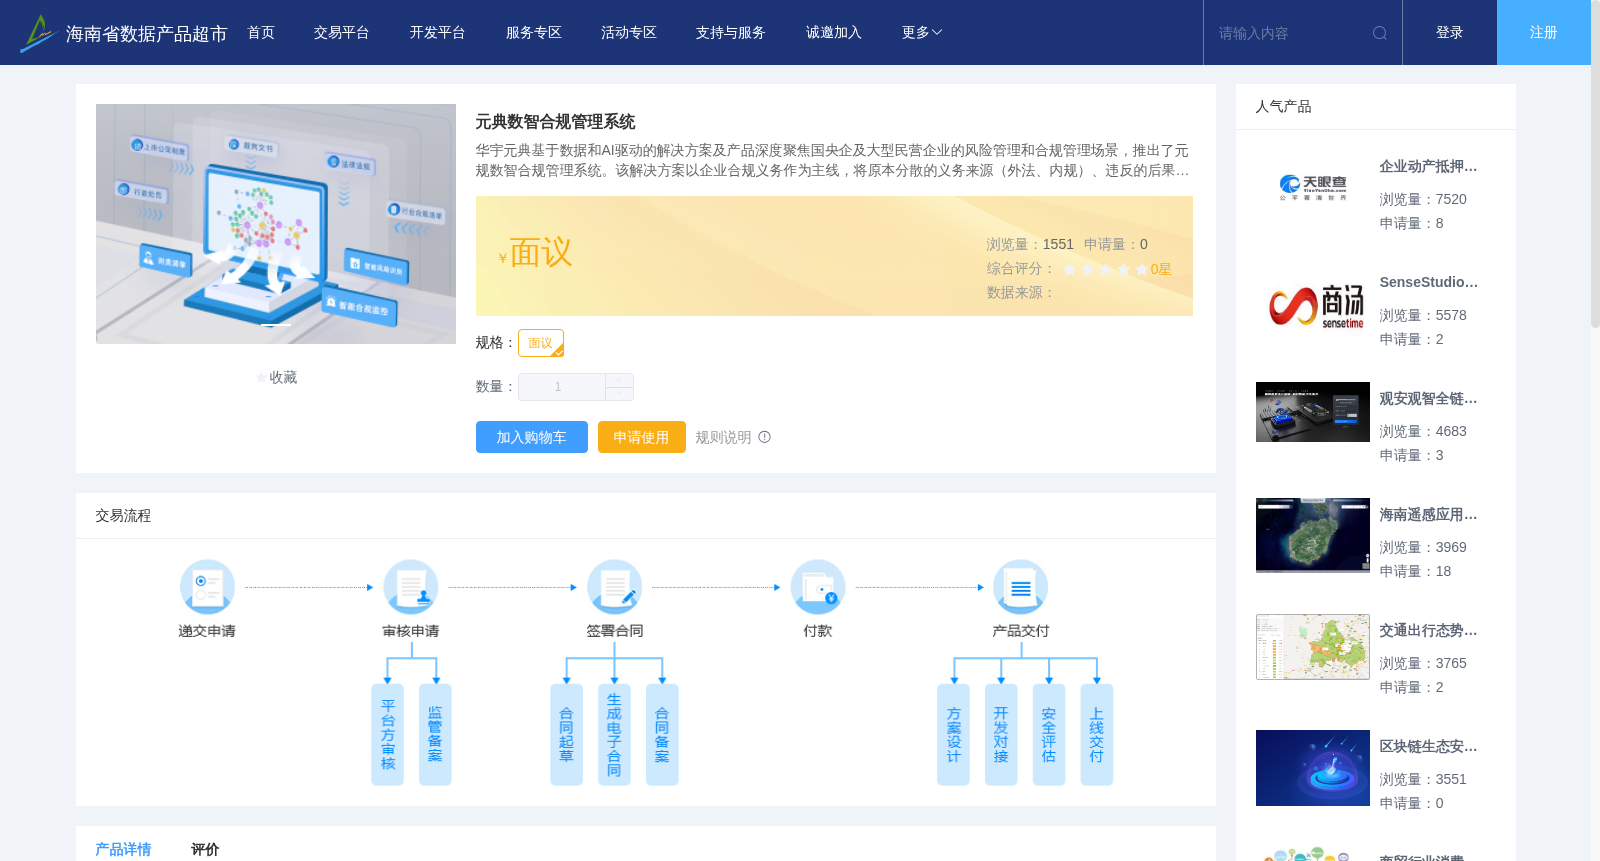
Task: Click the 规则说明 link
Action: click(723, 437)
